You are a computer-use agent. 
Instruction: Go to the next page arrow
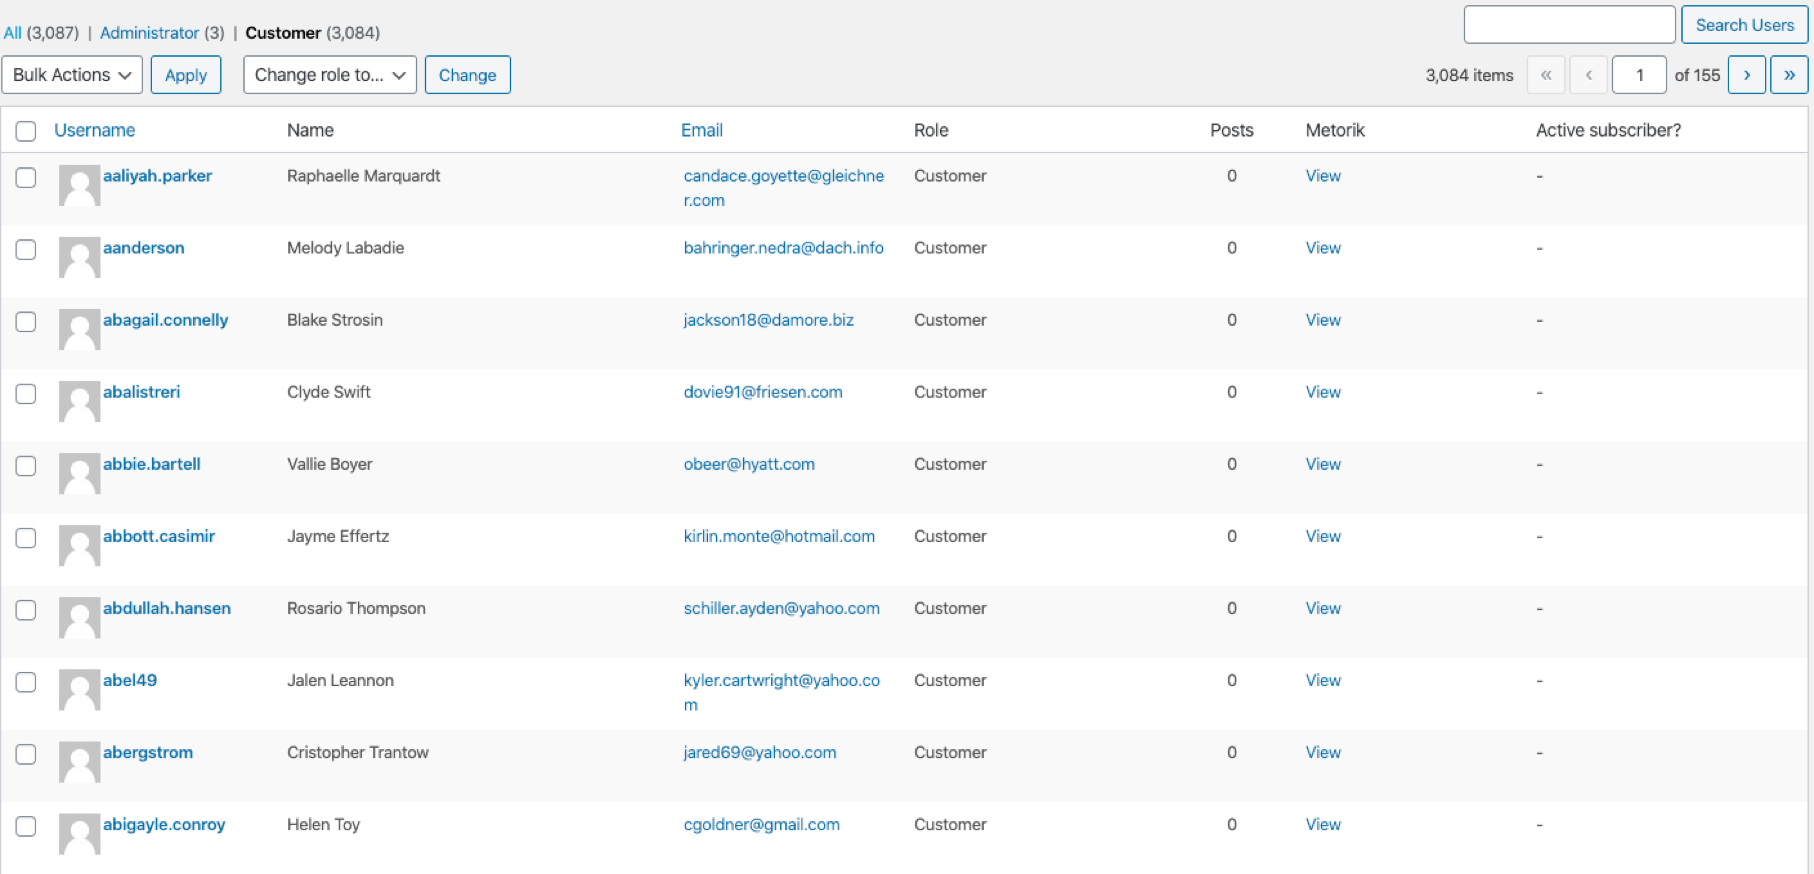[1746, 75]
